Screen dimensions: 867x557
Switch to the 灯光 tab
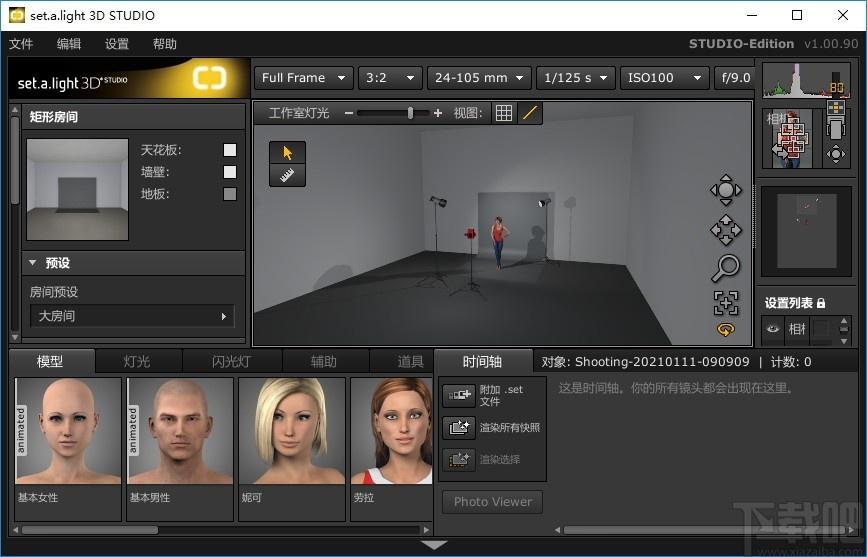(x=138, y=362)
